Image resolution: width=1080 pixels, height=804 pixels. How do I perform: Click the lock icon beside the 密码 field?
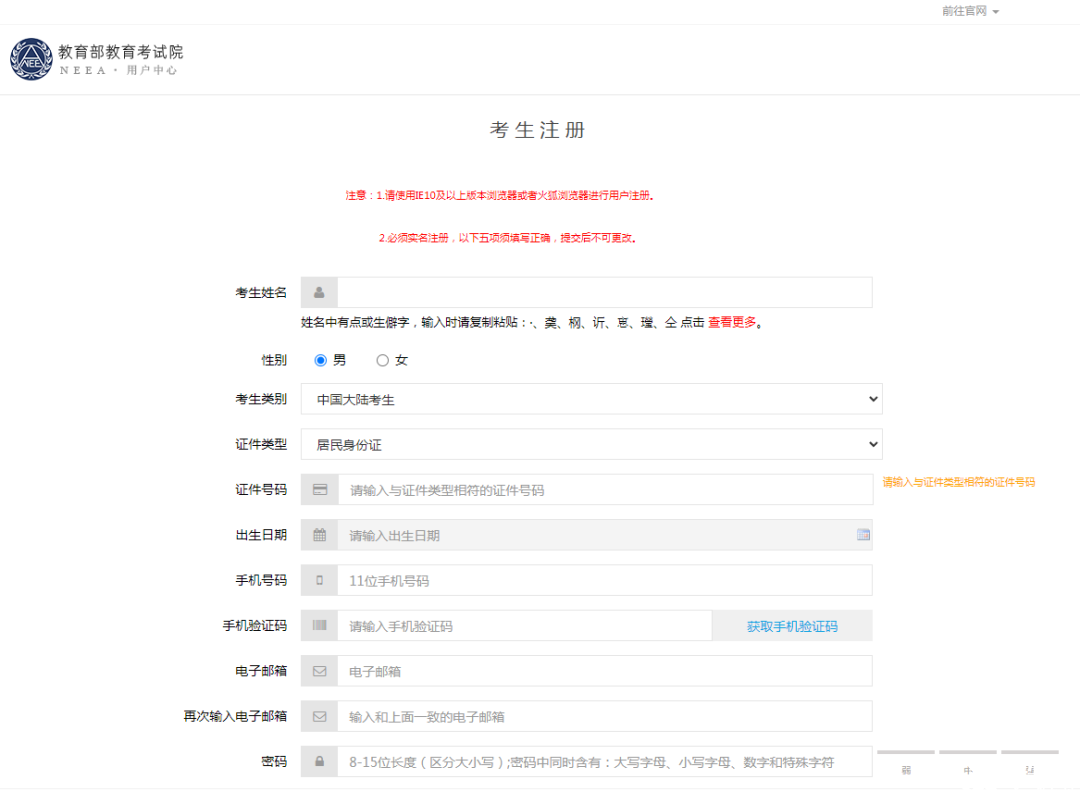[319, 762]
